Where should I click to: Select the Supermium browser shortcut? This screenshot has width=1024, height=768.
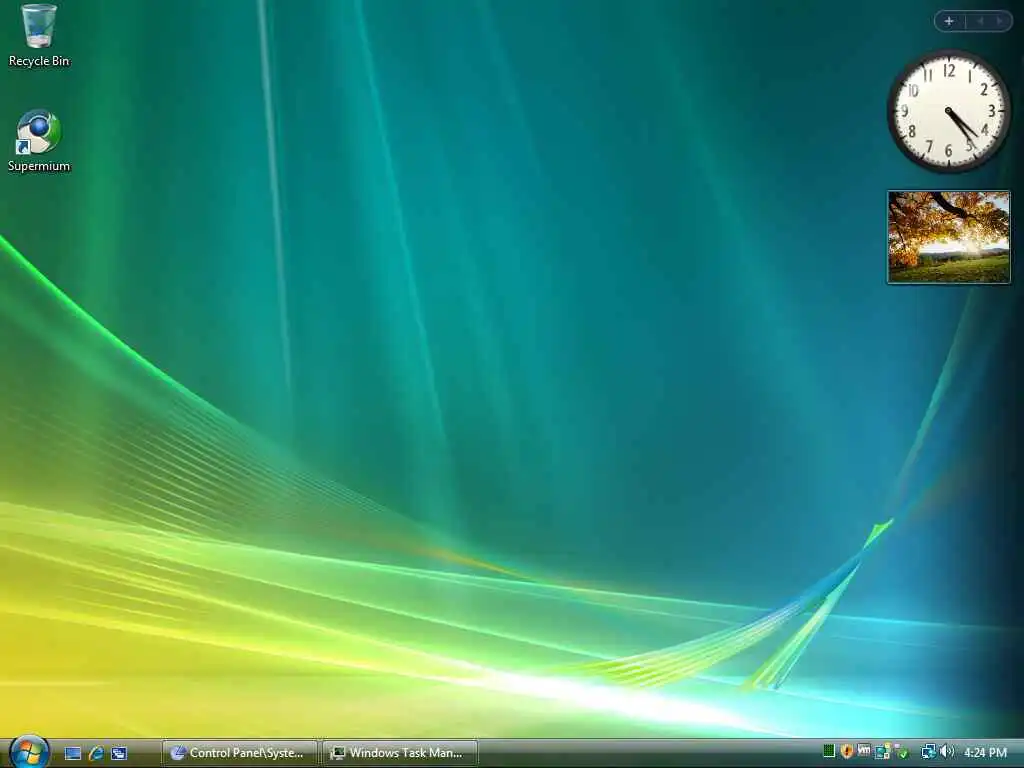point(39,141)
